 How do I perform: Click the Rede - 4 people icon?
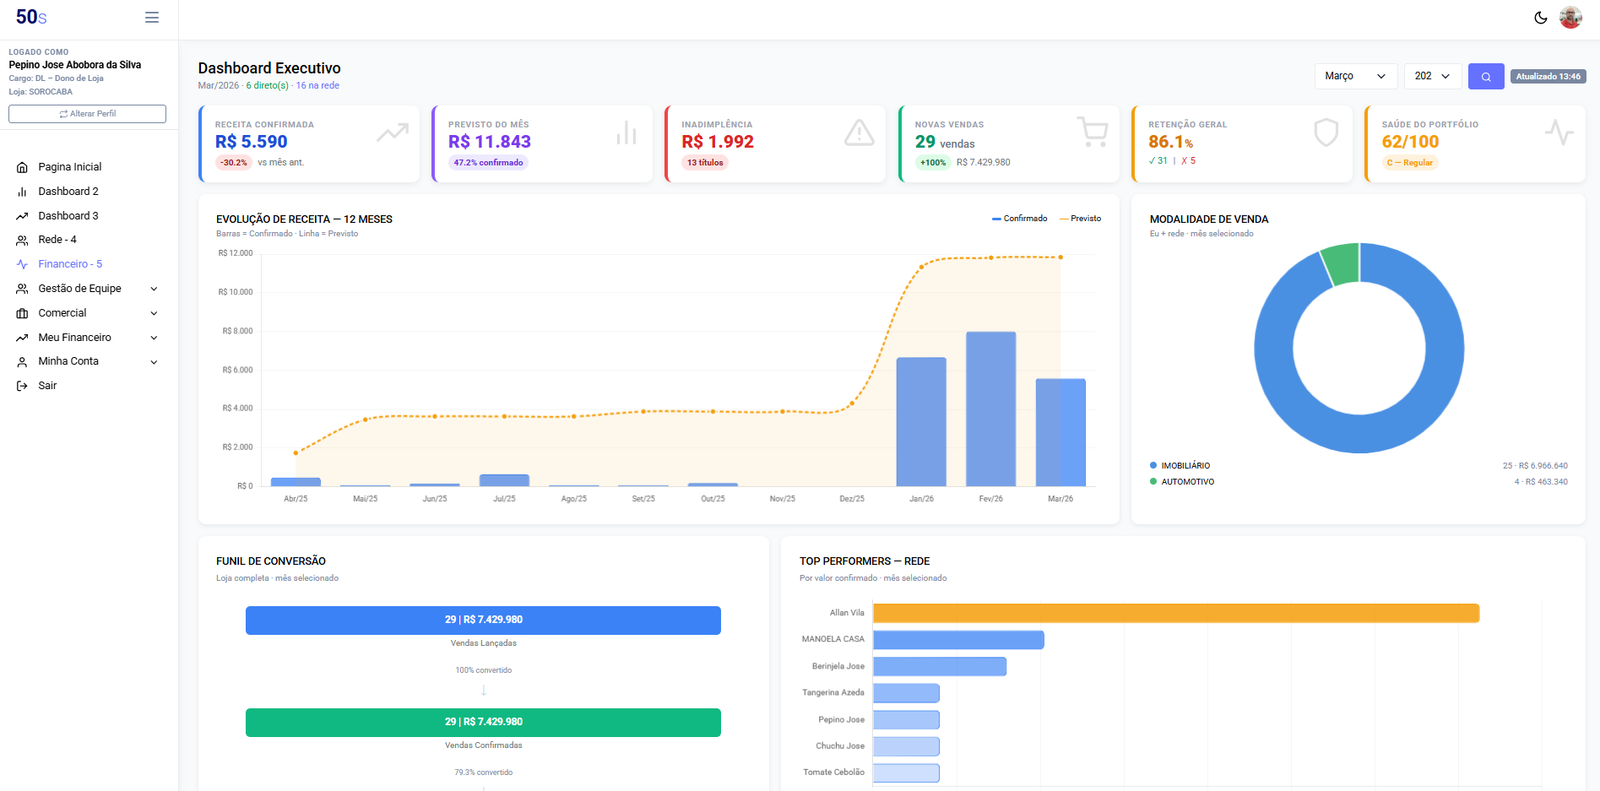(22, 240)
